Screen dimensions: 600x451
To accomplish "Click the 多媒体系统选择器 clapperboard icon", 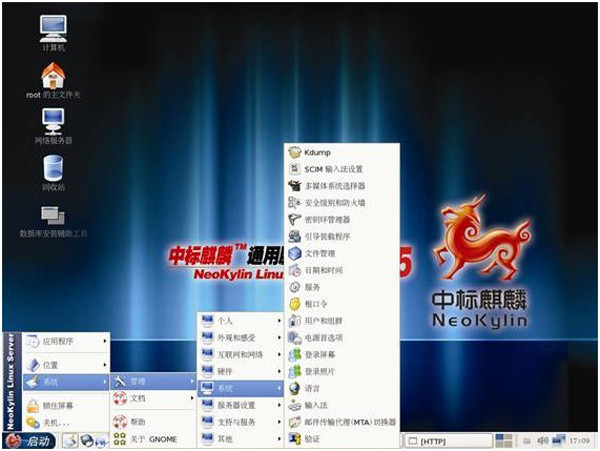I will click(295, 186).
